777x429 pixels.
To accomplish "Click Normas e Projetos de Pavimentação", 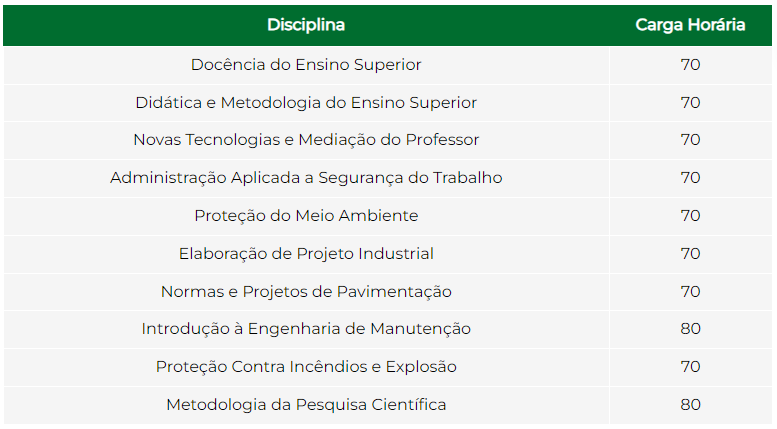I will coord(306,291).
